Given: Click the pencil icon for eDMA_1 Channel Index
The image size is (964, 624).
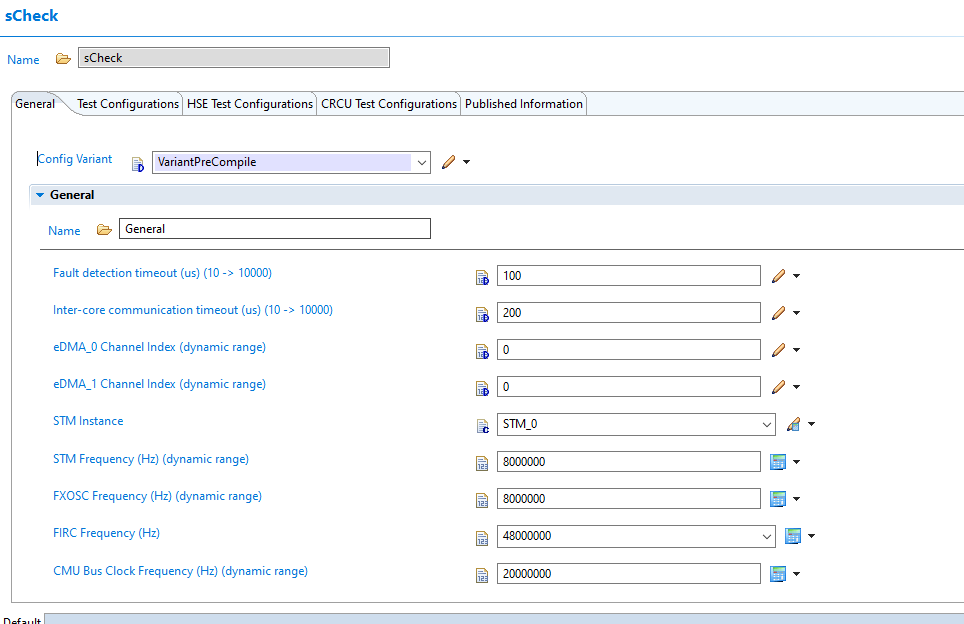Looking at the screenshot, I should [x=778, y=387].
